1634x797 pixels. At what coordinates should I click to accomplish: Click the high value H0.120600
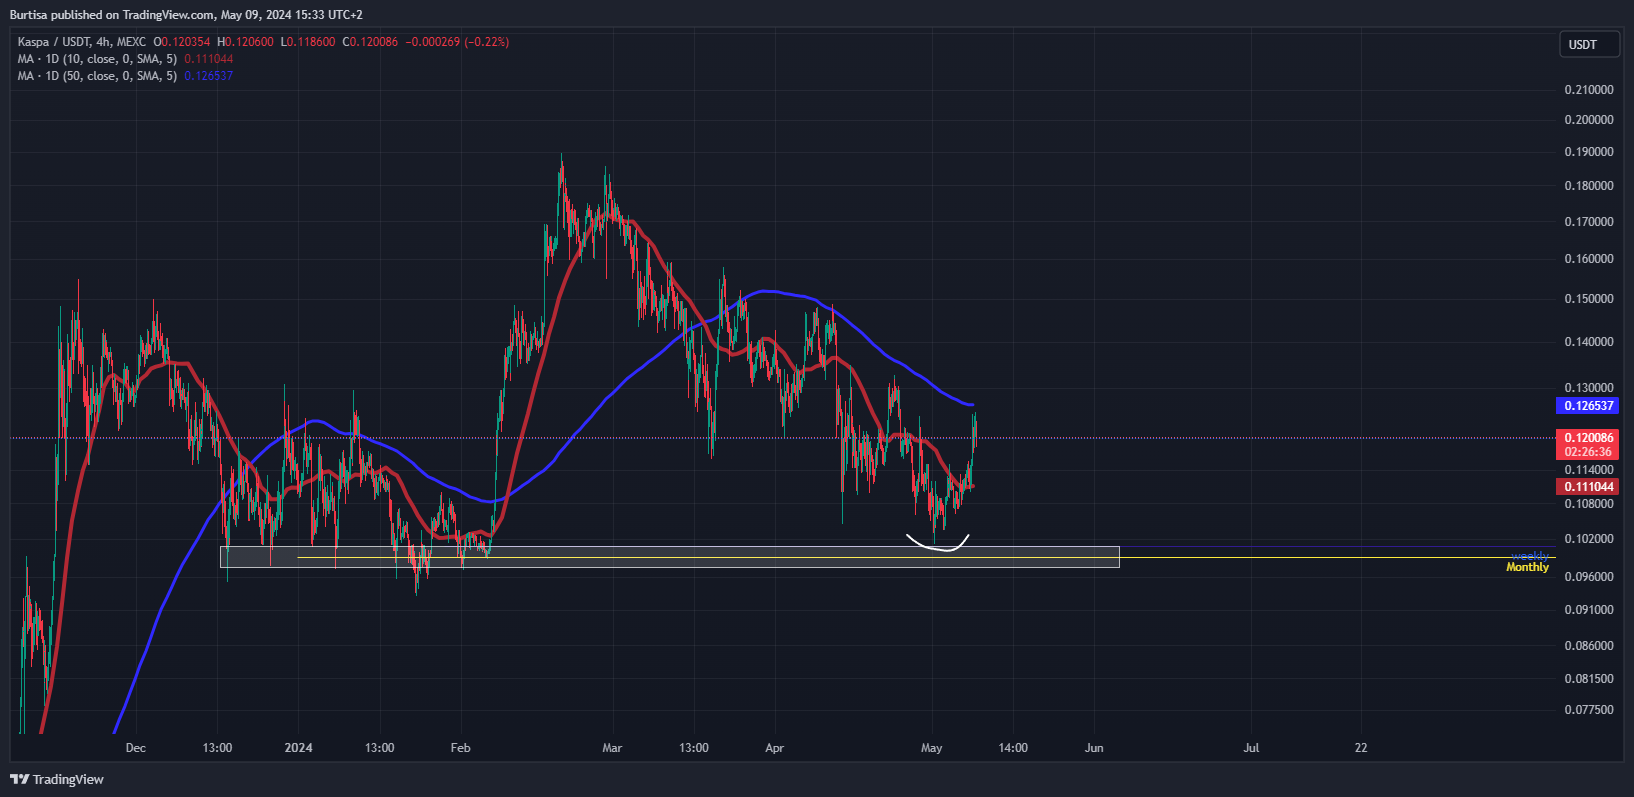pyautogui.click(x=245, y=42)
